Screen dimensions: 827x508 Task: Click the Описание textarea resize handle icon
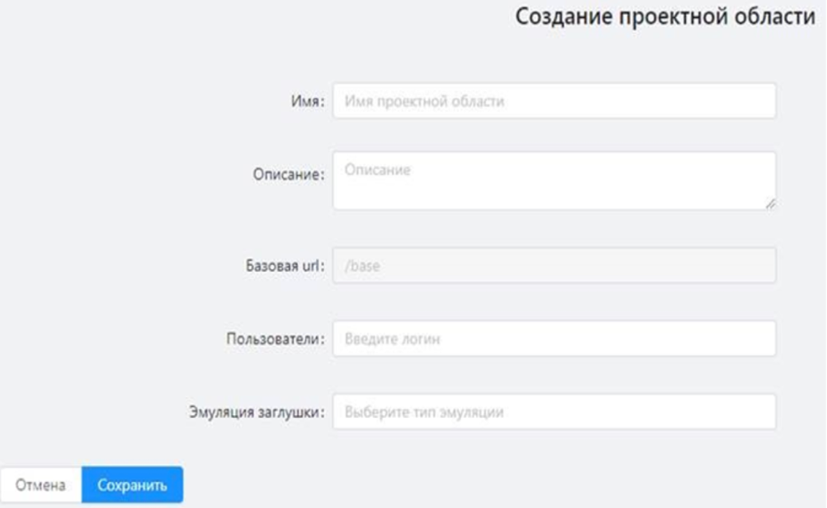pyautogui.click(x=770, y=204)
